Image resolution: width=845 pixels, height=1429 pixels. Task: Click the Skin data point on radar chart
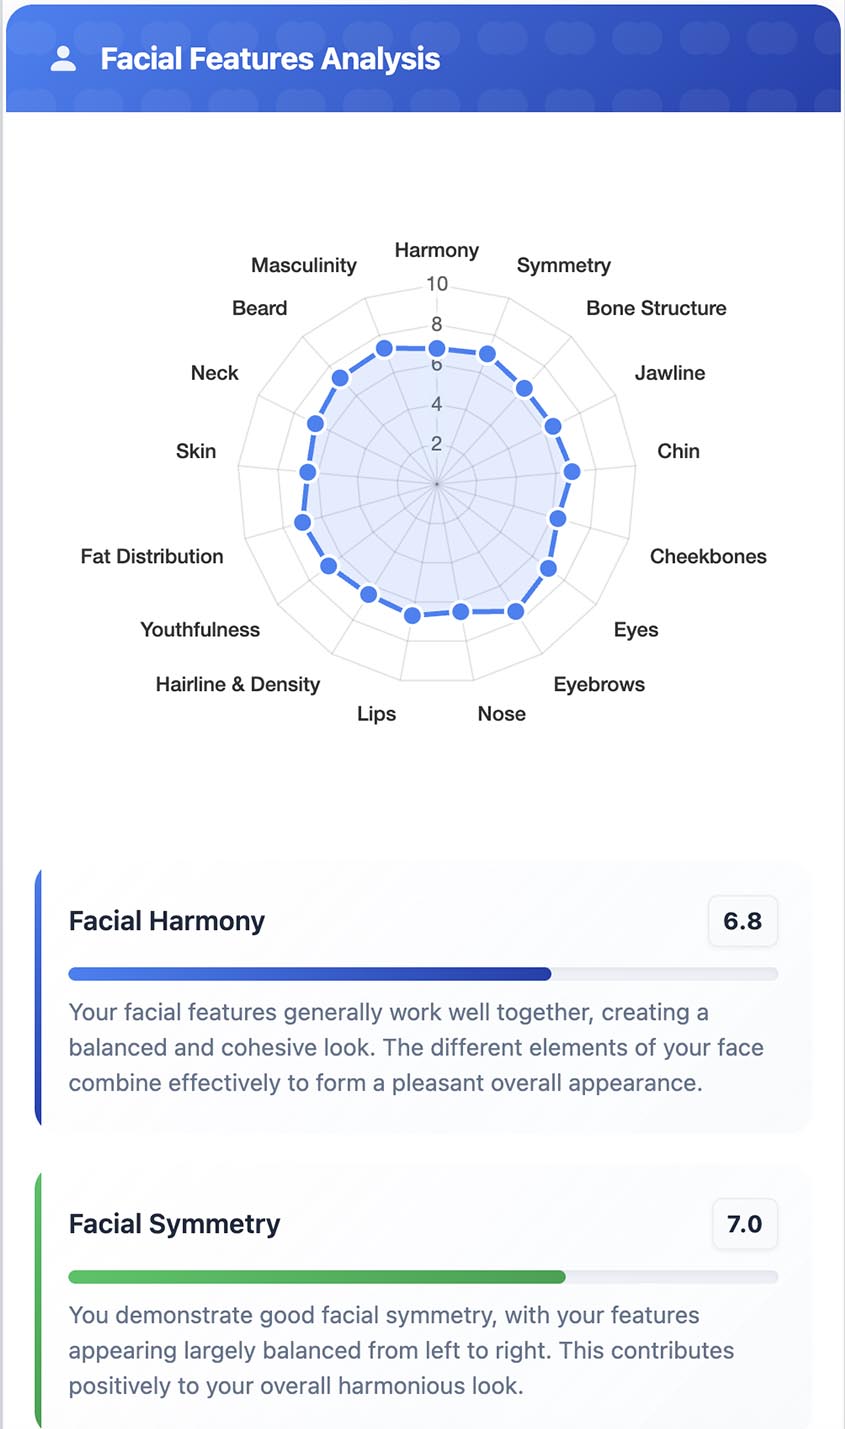click(x=308, y=472)
